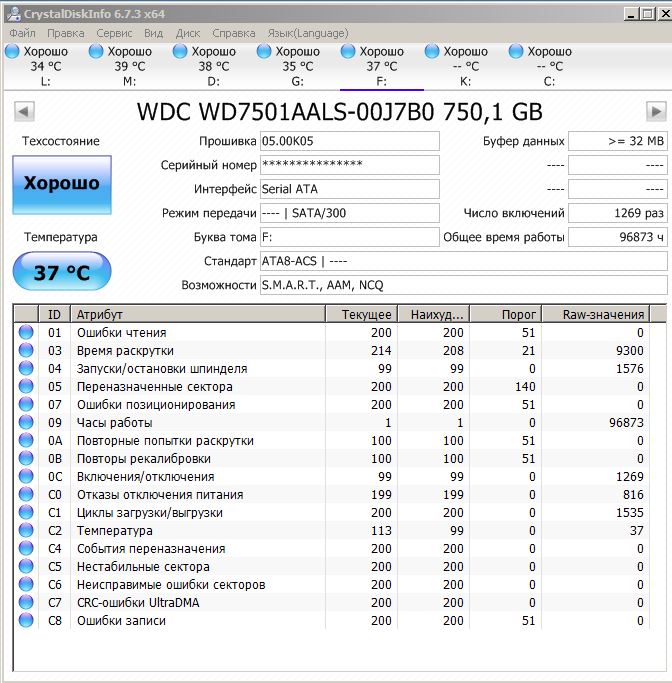Go to previous disk with left arrow
This screenshot has height=683, width=672.
pyautogui.click(x=24, y=112)
